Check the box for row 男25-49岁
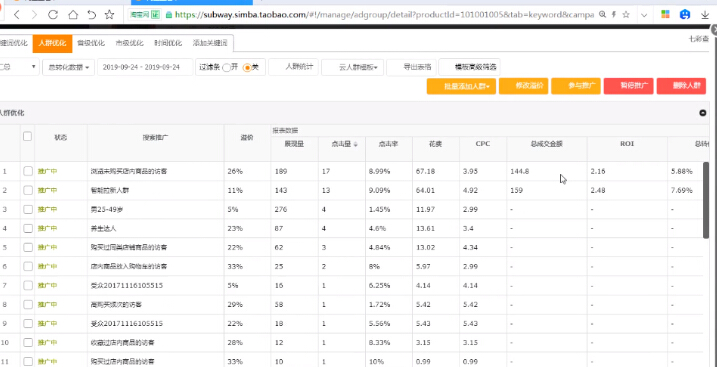This screenshot has height=367, width=717. [28, 209]
